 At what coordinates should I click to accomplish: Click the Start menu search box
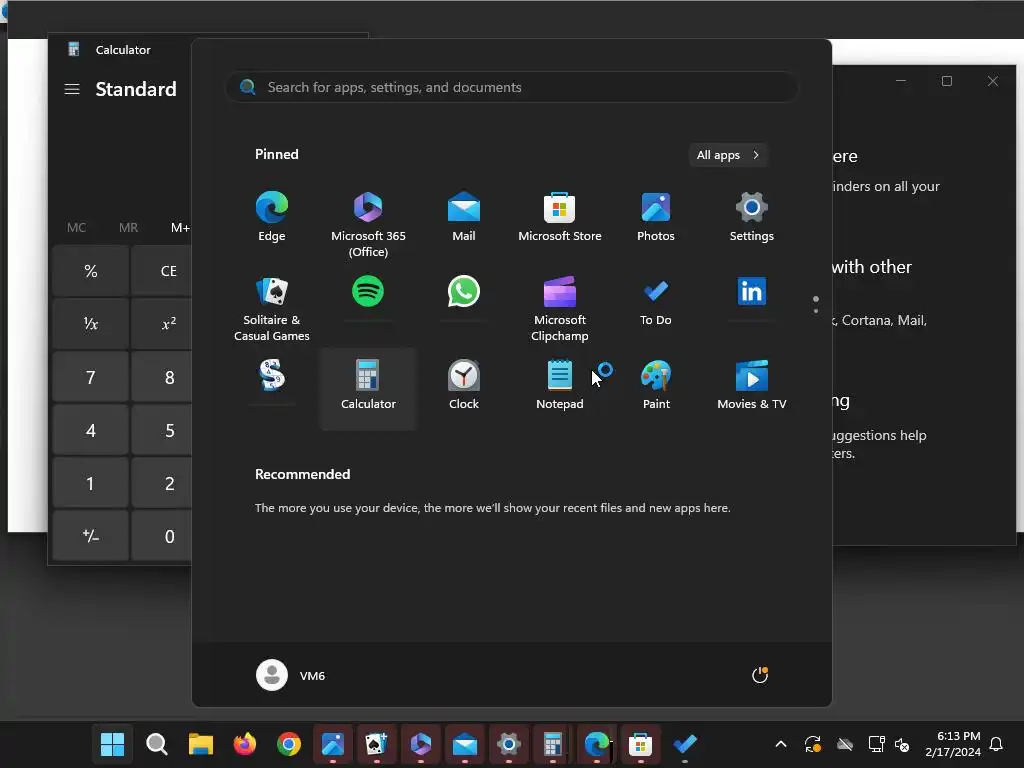511,87
